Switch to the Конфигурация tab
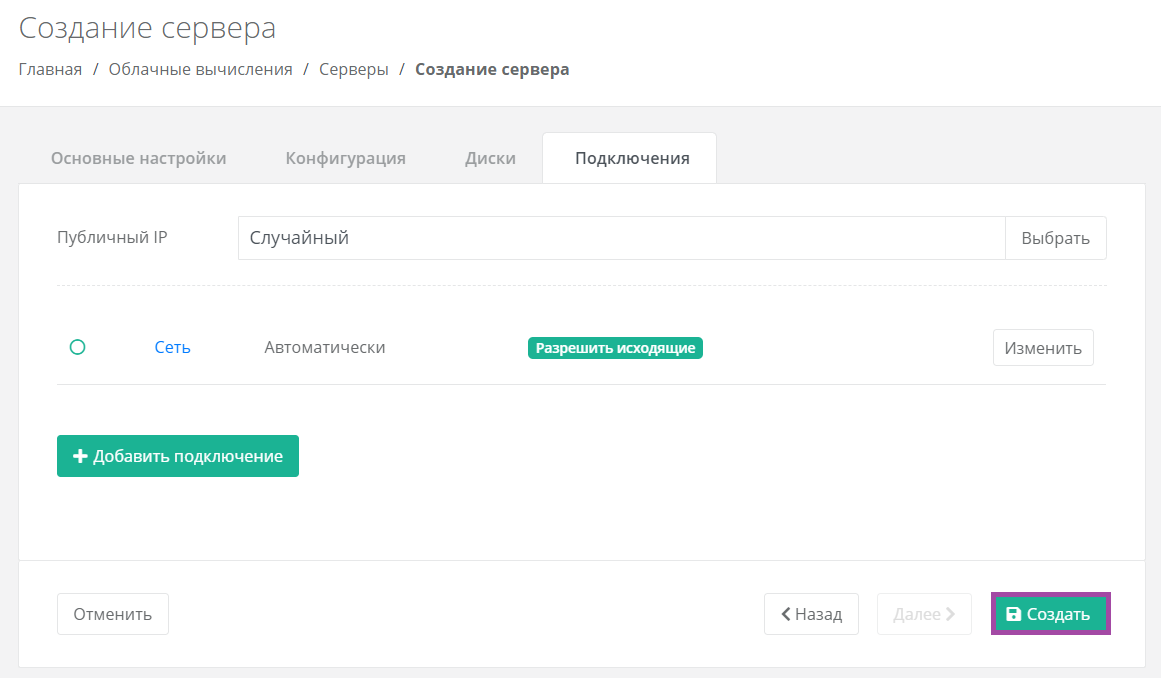Image resolution: width=1161 pixels, height=678 pixels. (x=346, y=158)
